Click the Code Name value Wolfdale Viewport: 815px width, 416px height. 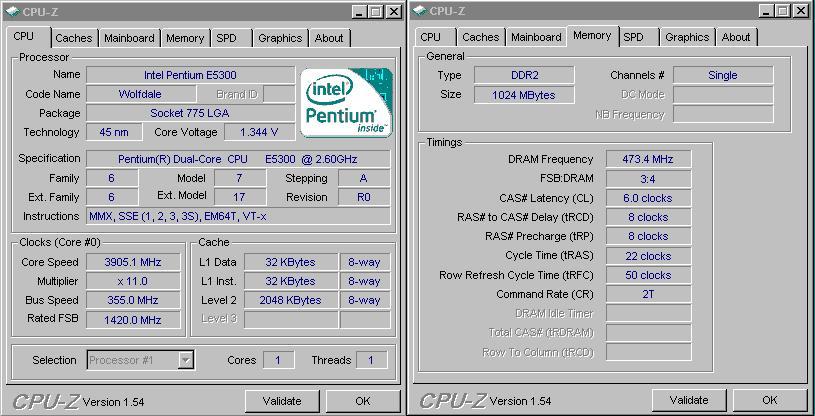click(x=140, y=94)
